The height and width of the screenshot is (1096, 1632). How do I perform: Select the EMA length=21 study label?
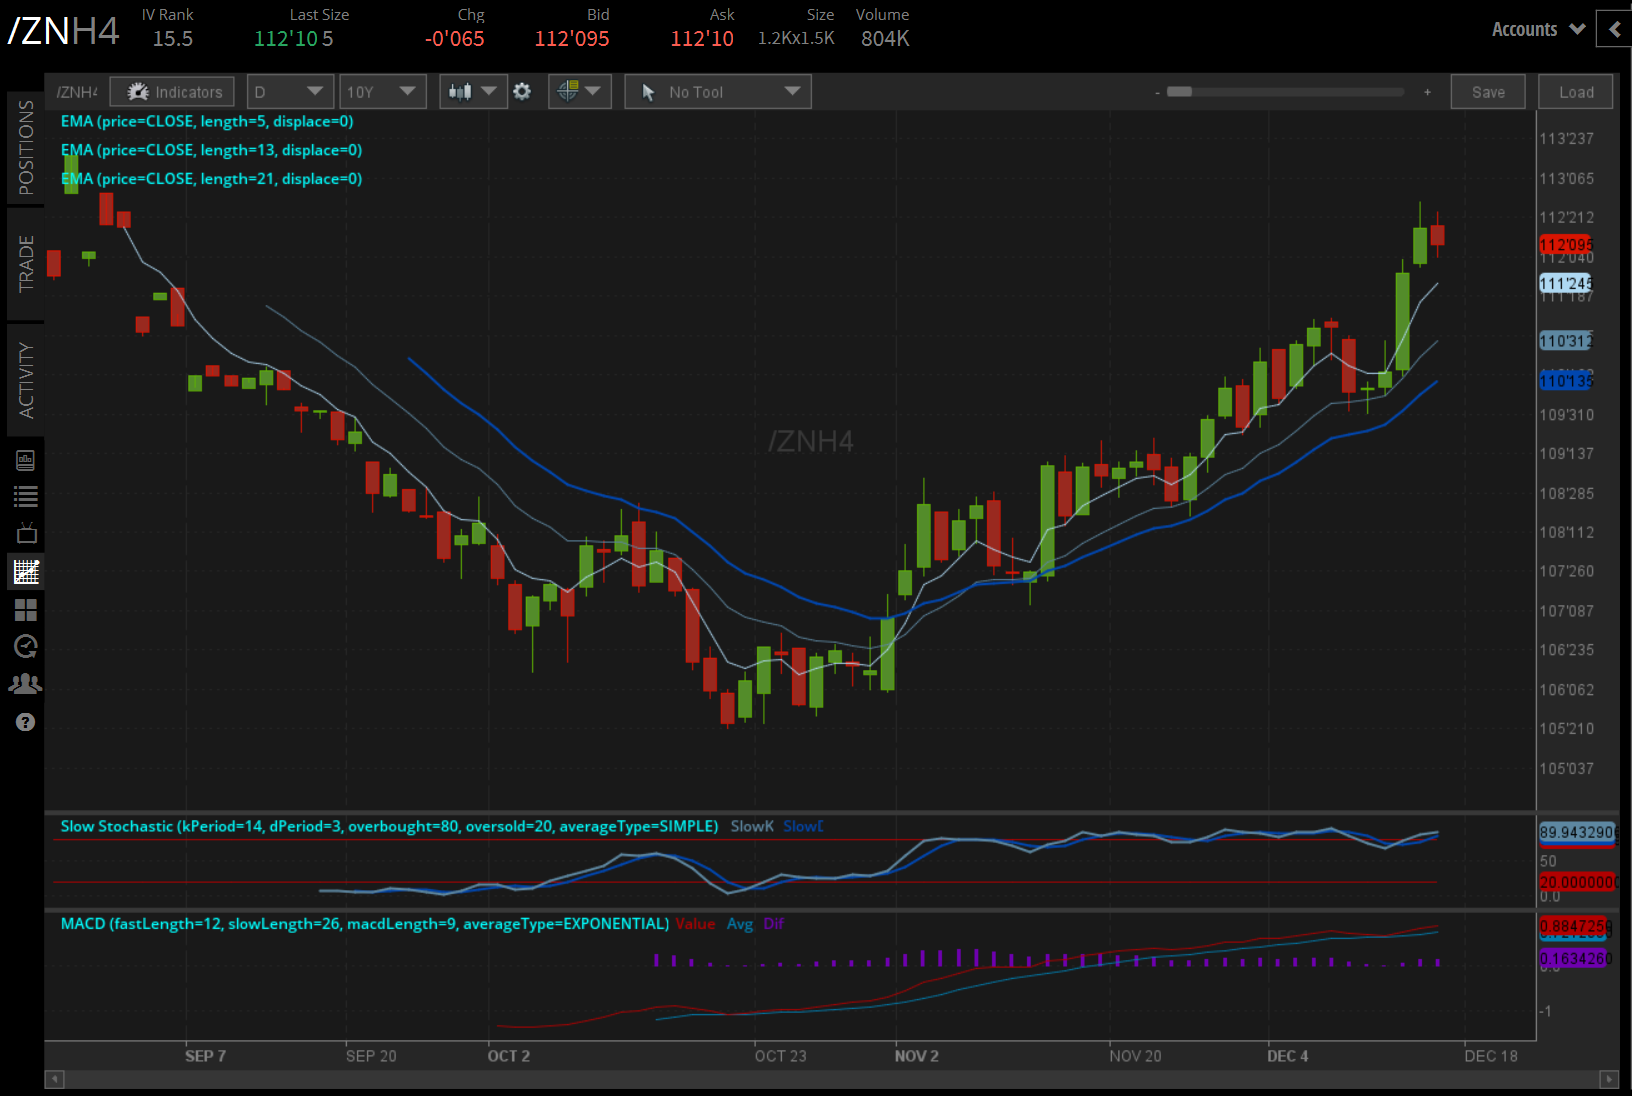[211, 179]
